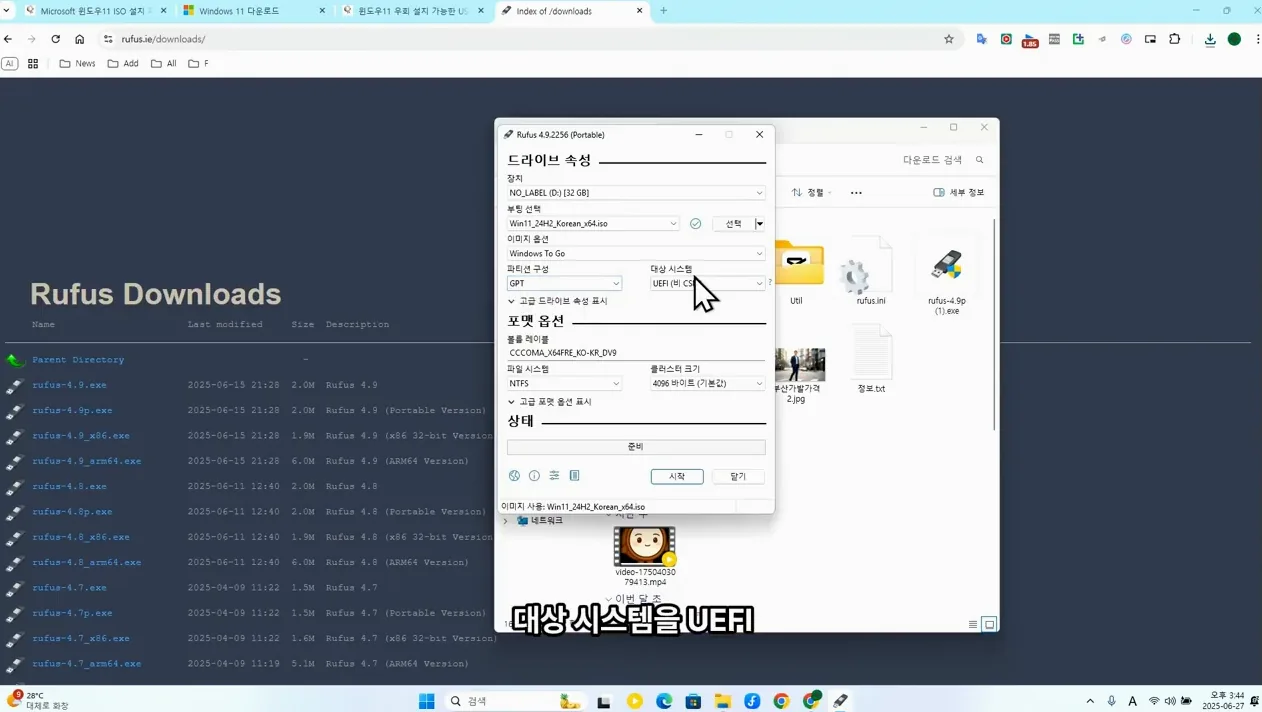Switch Explorer to large thumbnails view
Viewport: 1262px width, 712px height.
click(990, 624)
